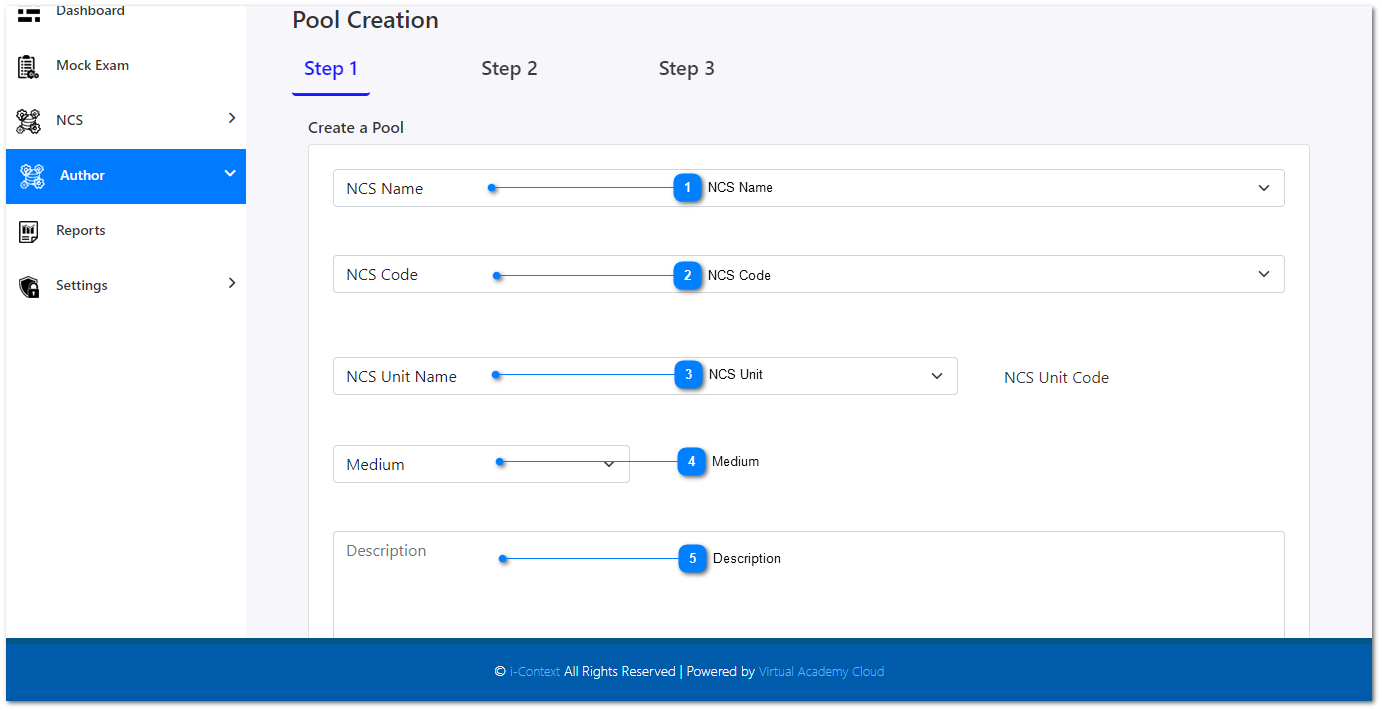
Task: Open the NCS Code dropdown
Action: 1263,274
